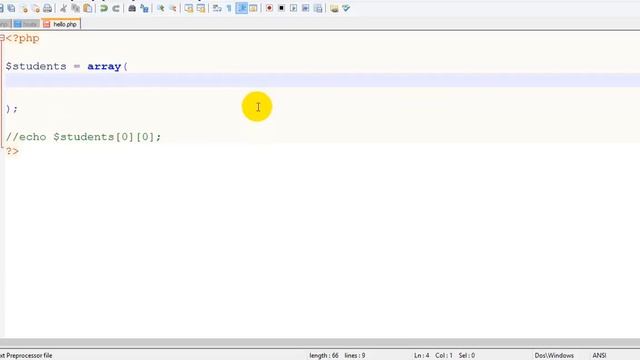The image size is (640, 360).
Task: Save the current recorded macro icon
Action: pyautogui.click(x=318, y=8)
